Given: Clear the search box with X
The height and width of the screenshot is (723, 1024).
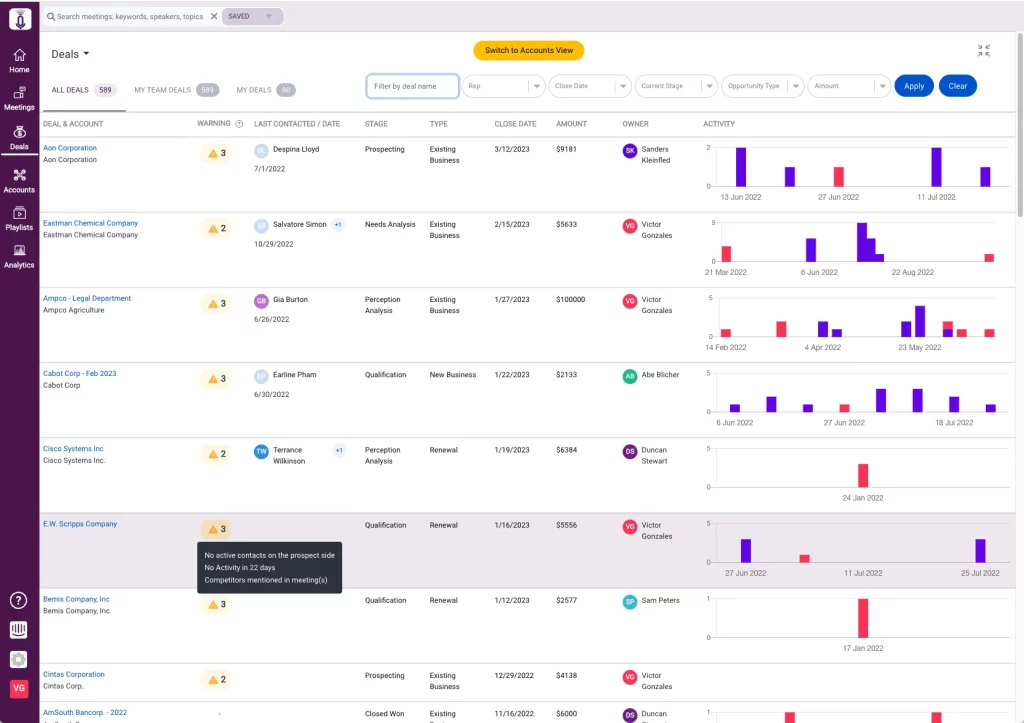Looking at the screenshot, I should click(214, 16).
